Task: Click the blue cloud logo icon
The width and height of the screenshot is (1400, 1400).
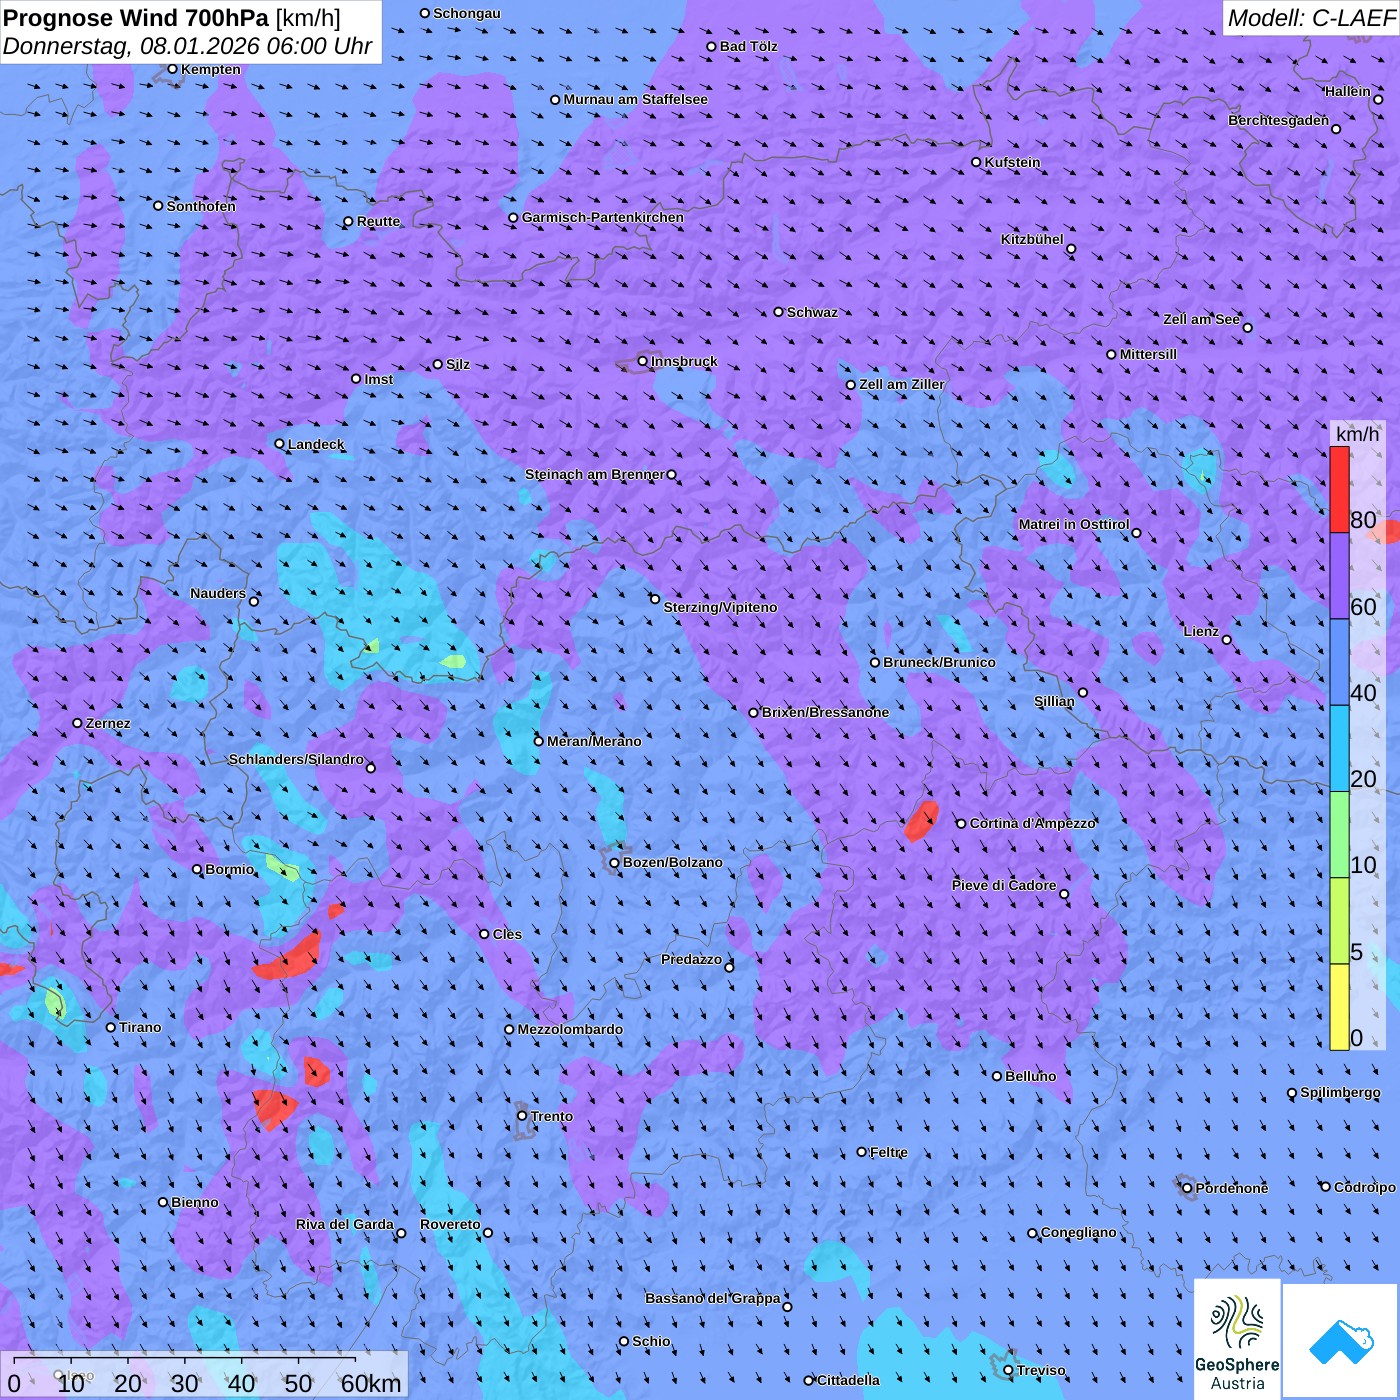Action: click(1341, 1341)
